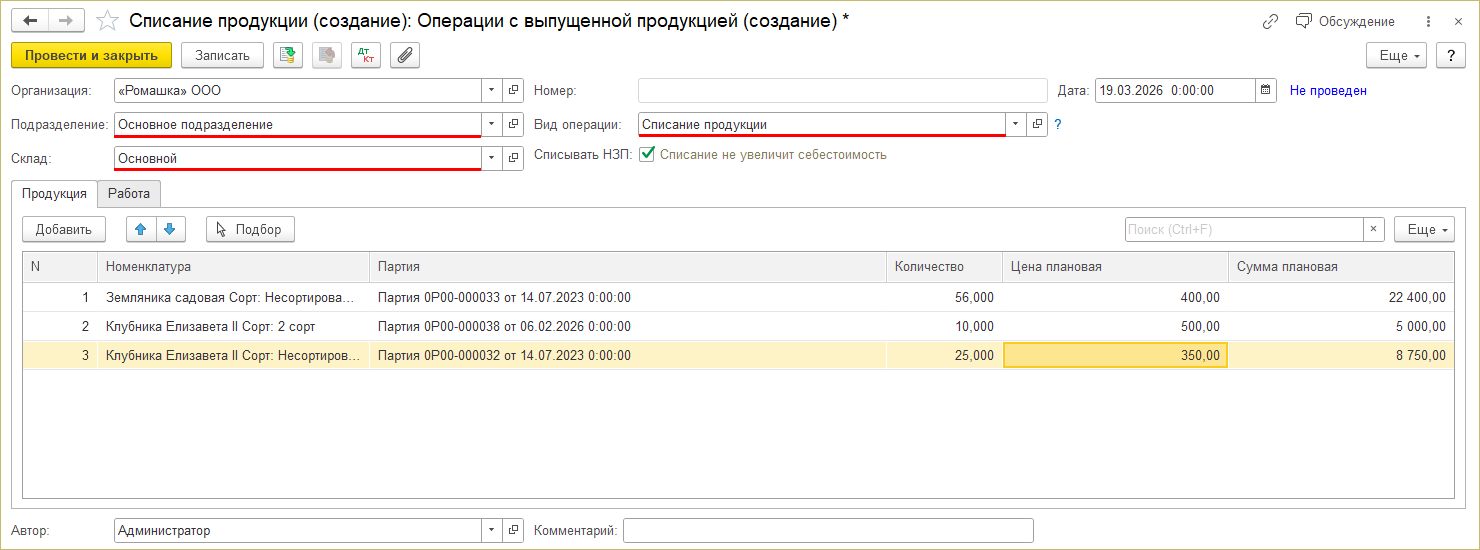Navigate back with left arrow

coord(30,21)
